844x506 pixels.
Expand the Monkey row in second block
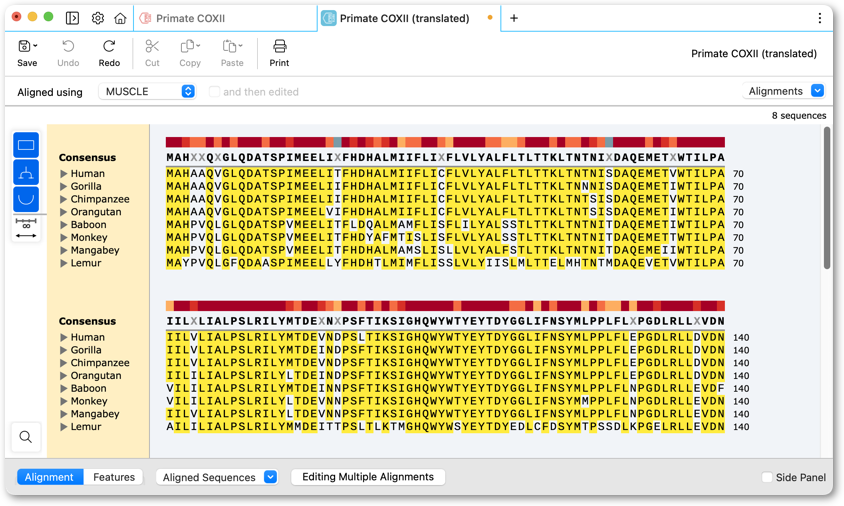point(64,401)
